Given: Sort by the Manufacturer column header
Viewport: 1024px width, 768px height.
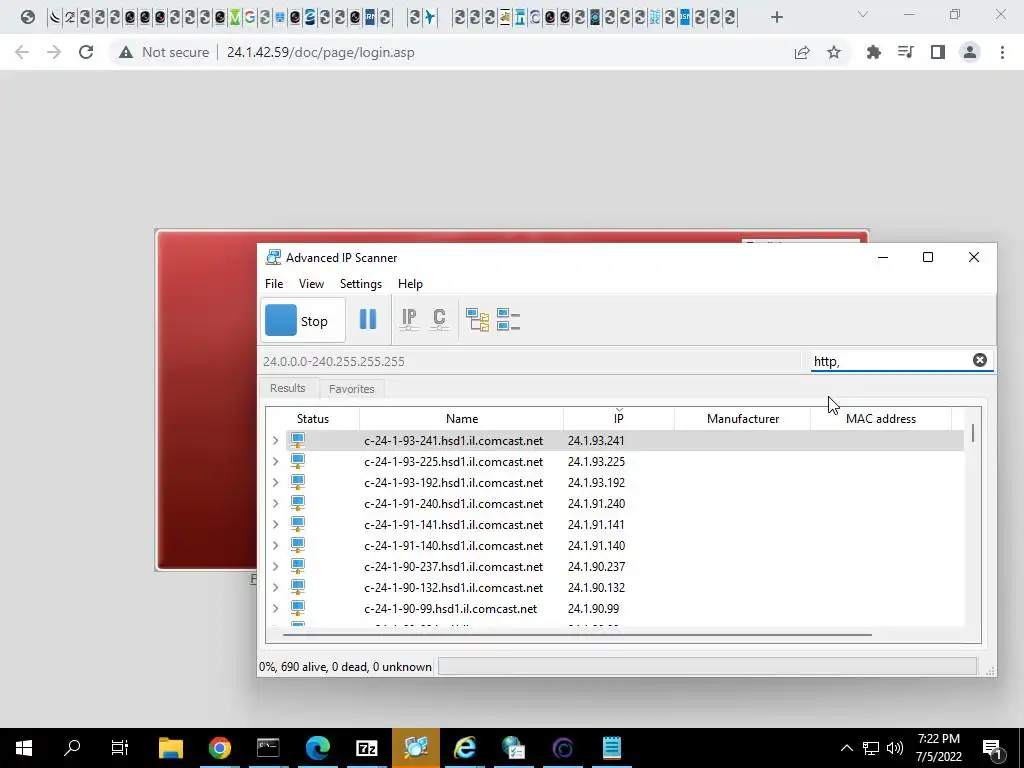Looking at the screenshot, I should (x=743, y=419).
